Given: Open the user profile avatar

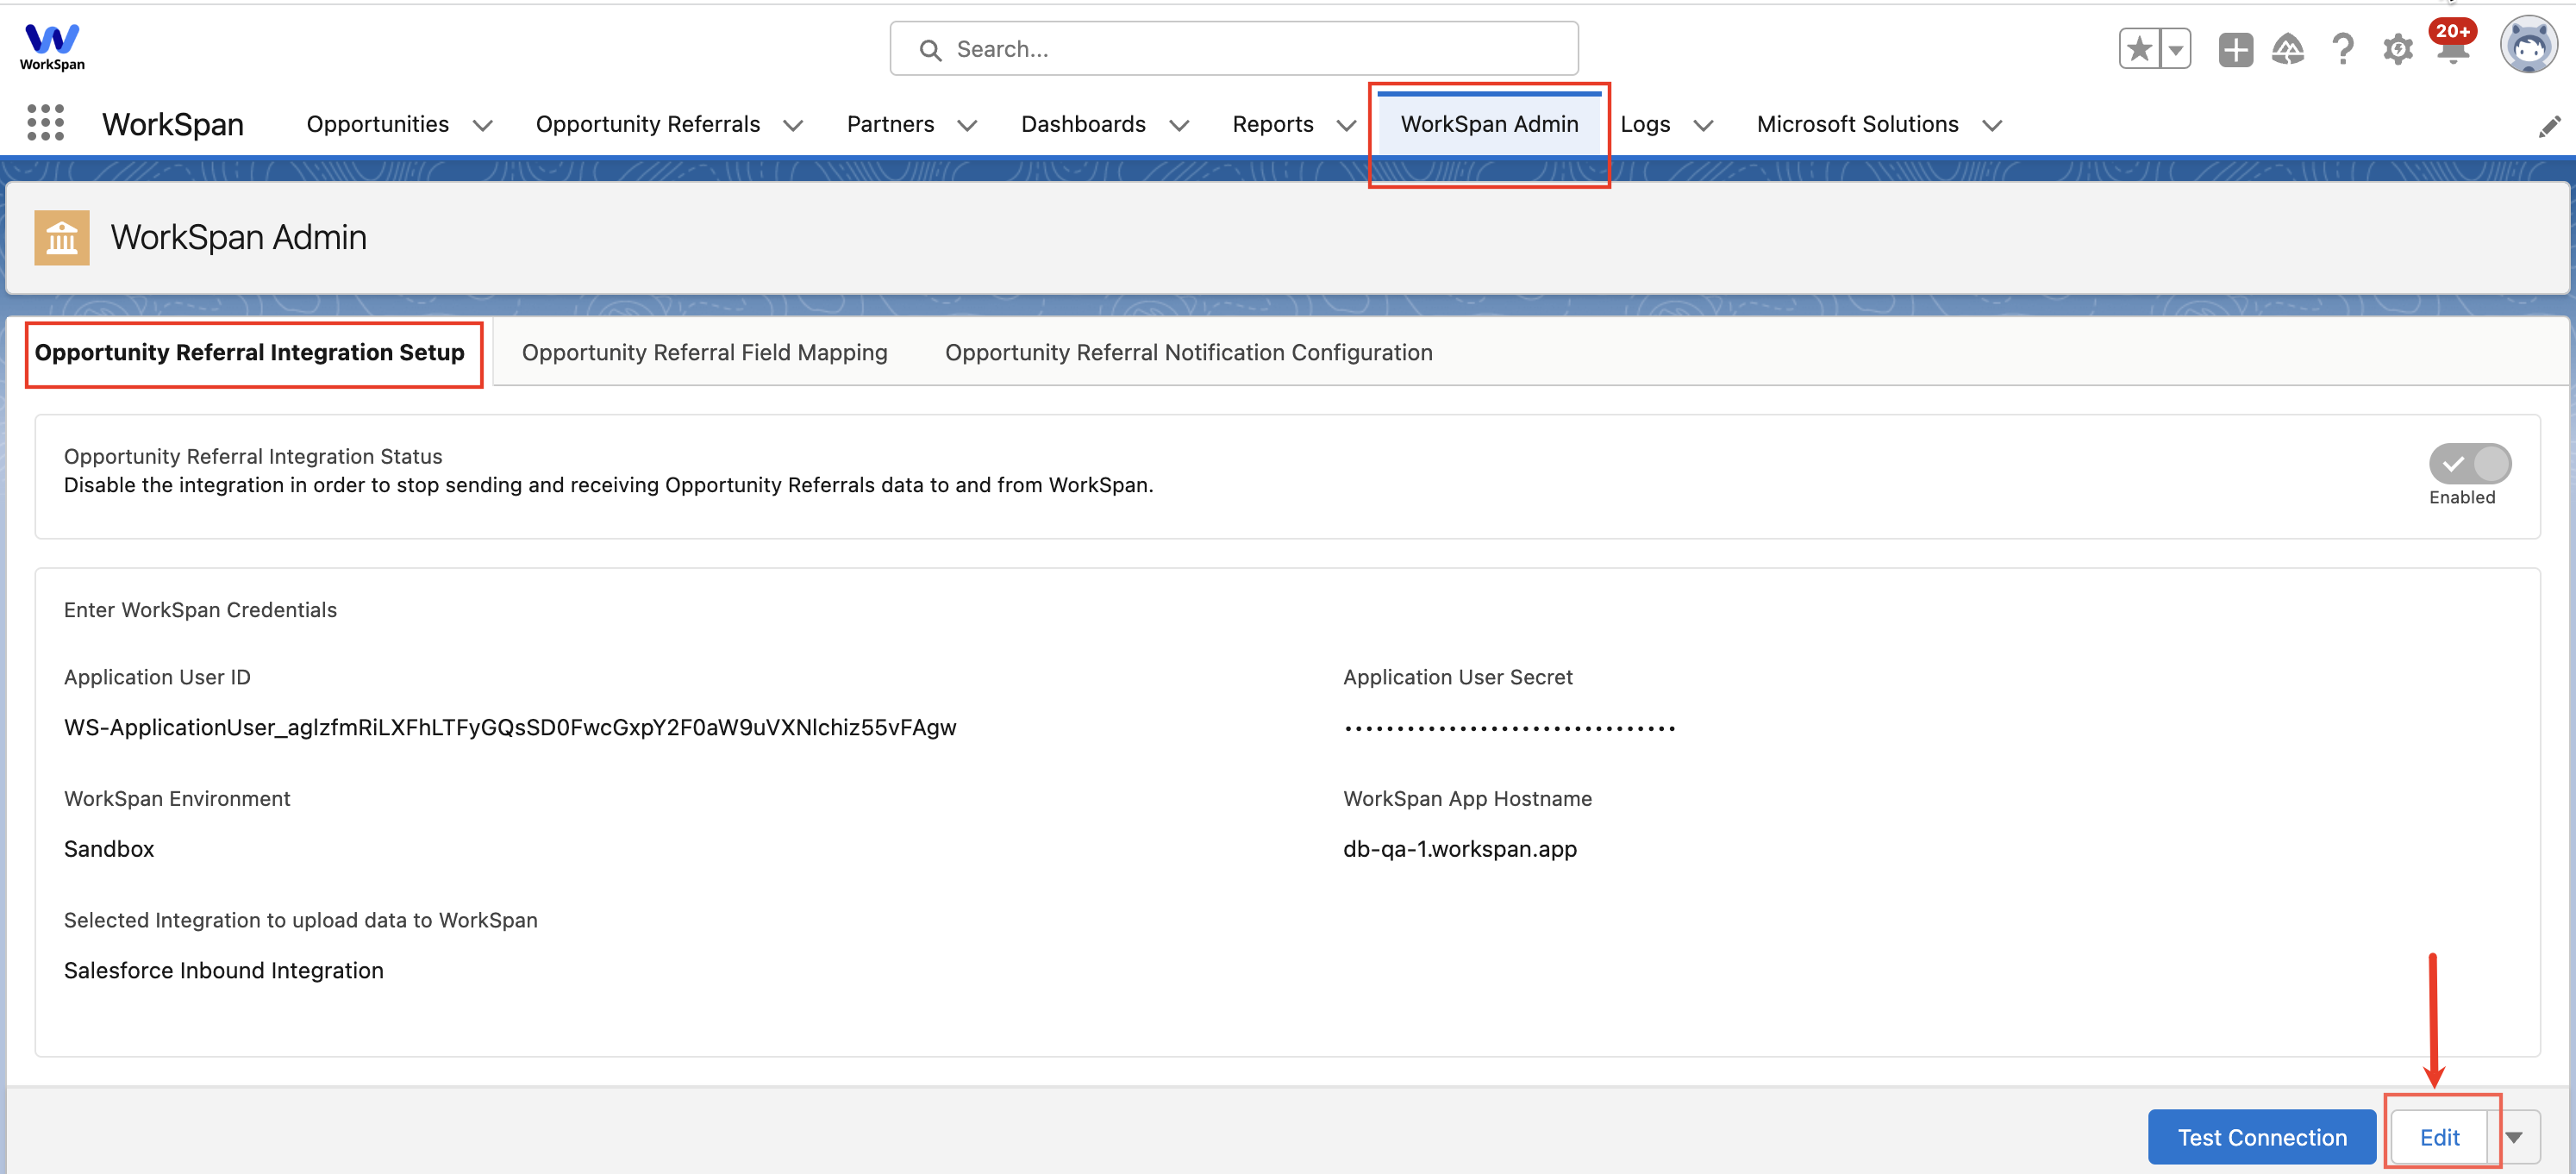Looking at the screenshot, I should [2528, 45].
